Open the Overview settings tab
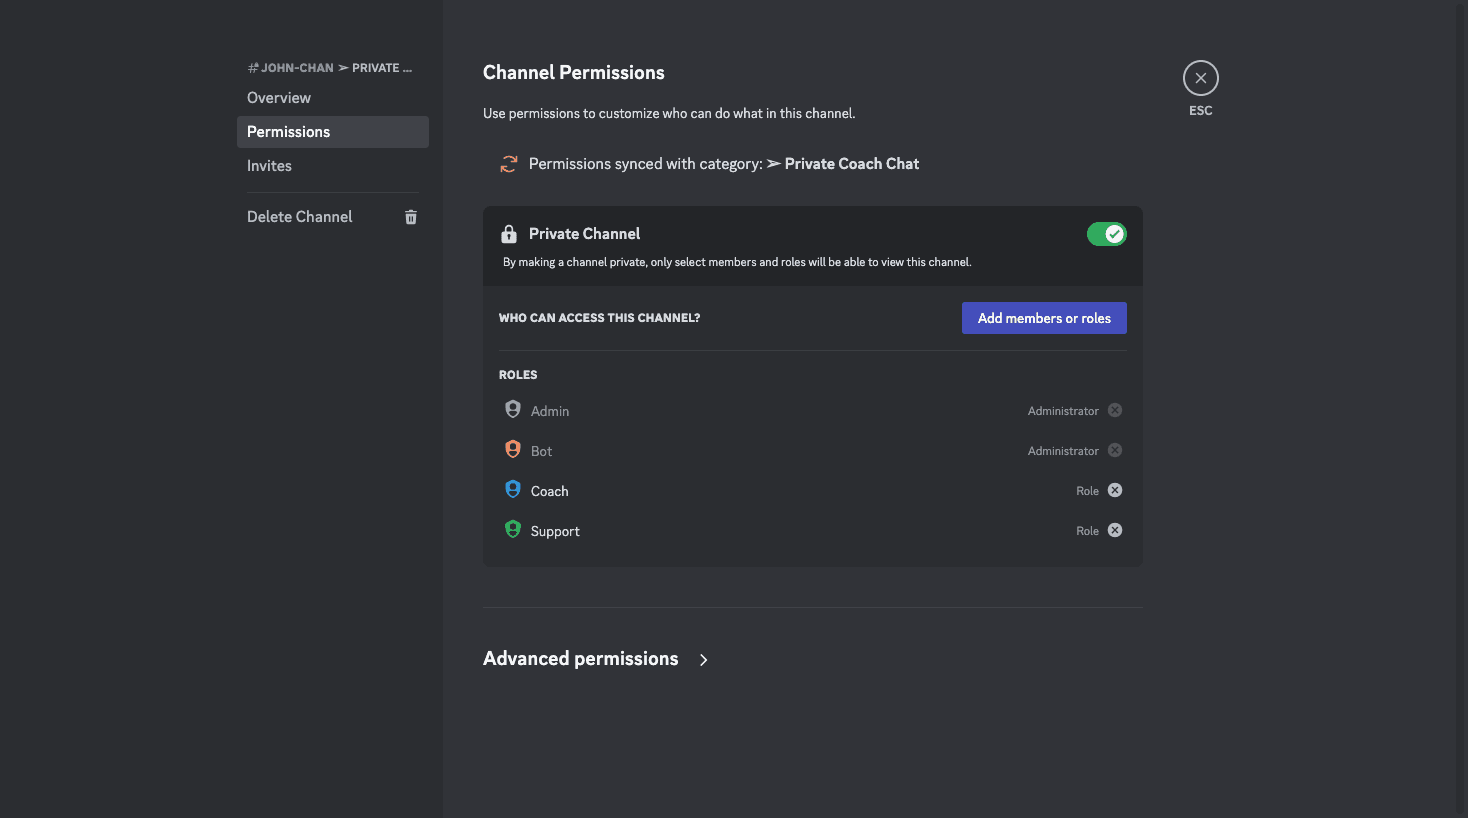Viewport: 1468px width, 818px height. 333,98
